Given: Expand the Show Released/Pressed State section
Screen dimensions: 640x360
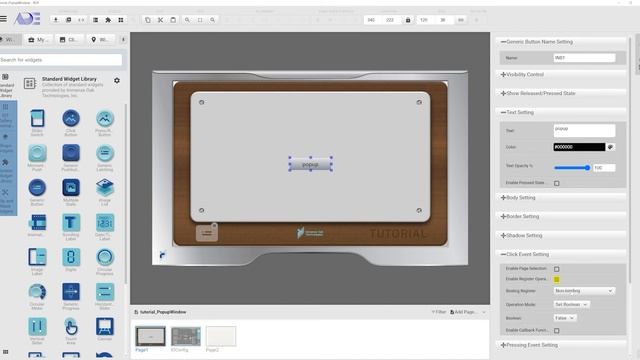Looking at the screenshot, I should (x=561, y=93).
